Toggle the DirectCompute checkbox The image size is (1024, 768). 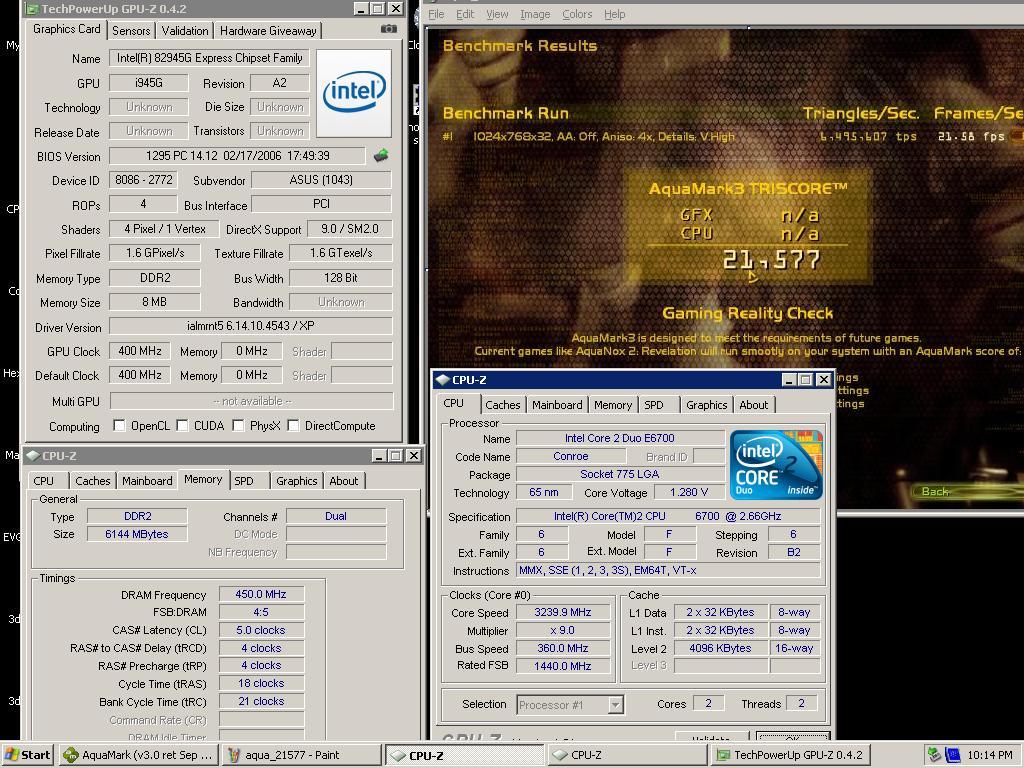[293, 426]
